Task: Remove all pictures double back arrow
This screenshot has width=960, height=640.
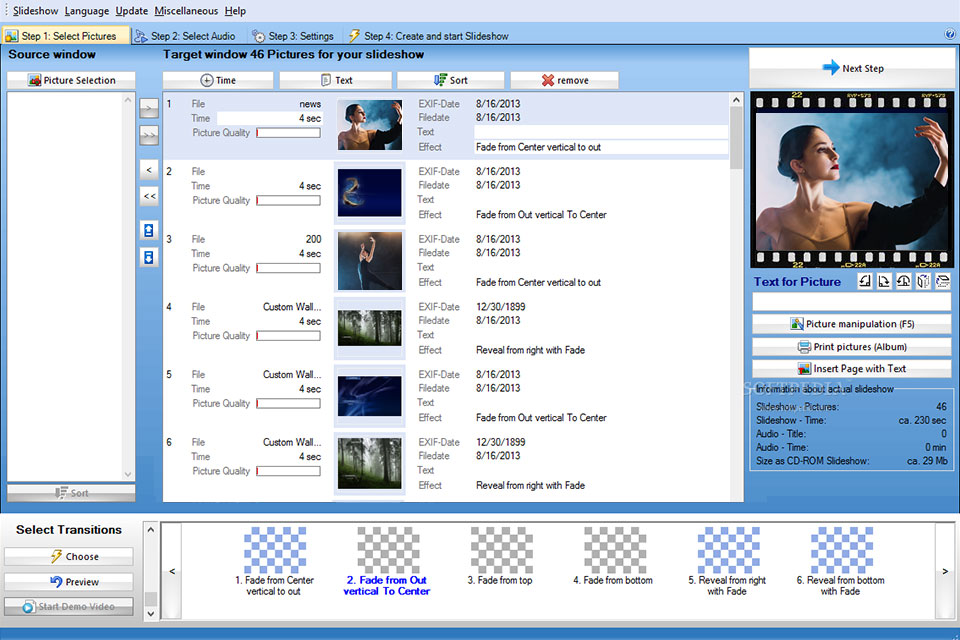Action: tap(149, 196)
